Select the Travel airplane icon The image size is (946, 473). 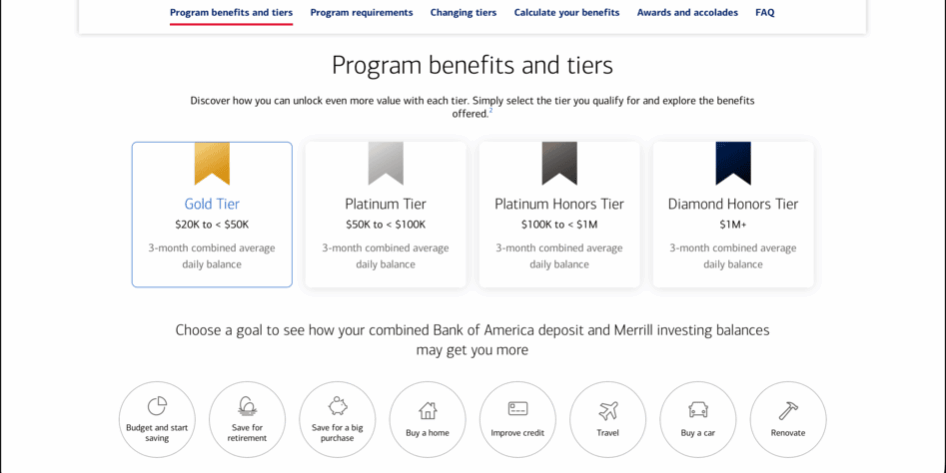(608, 410)
